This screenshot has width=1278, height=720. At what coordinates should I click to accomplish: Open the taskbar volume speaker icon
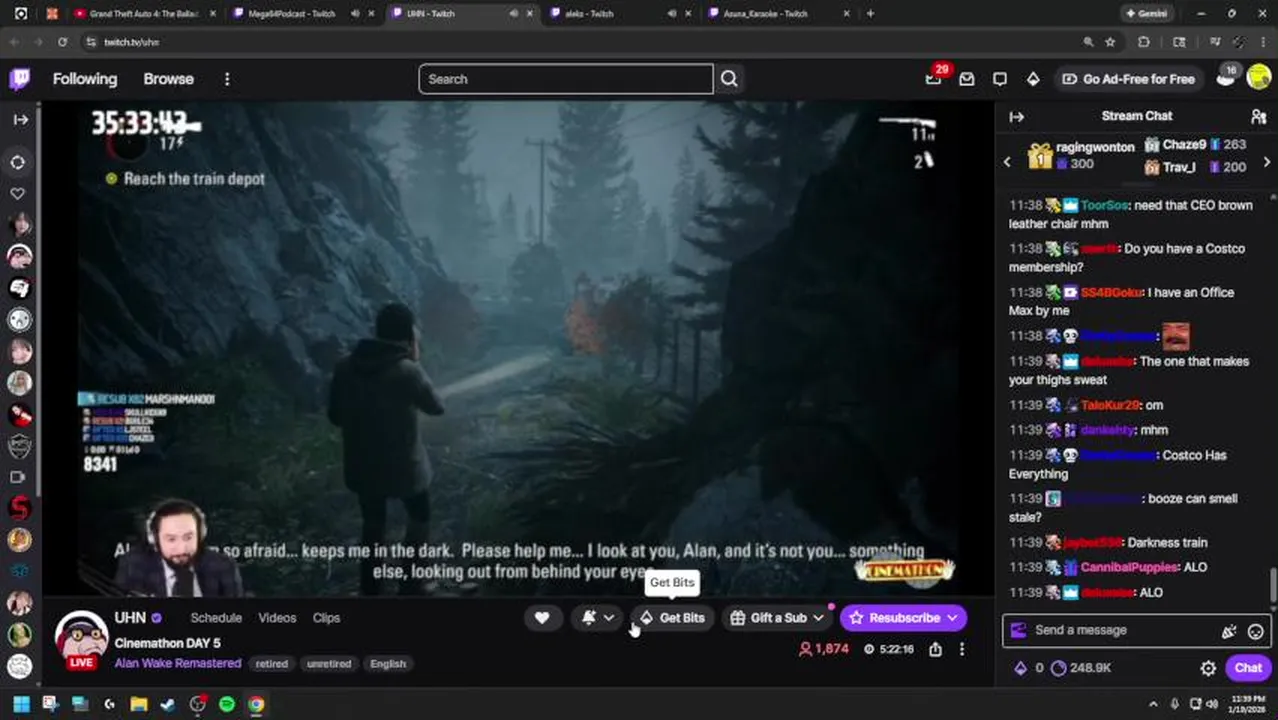pos(1213,704)
